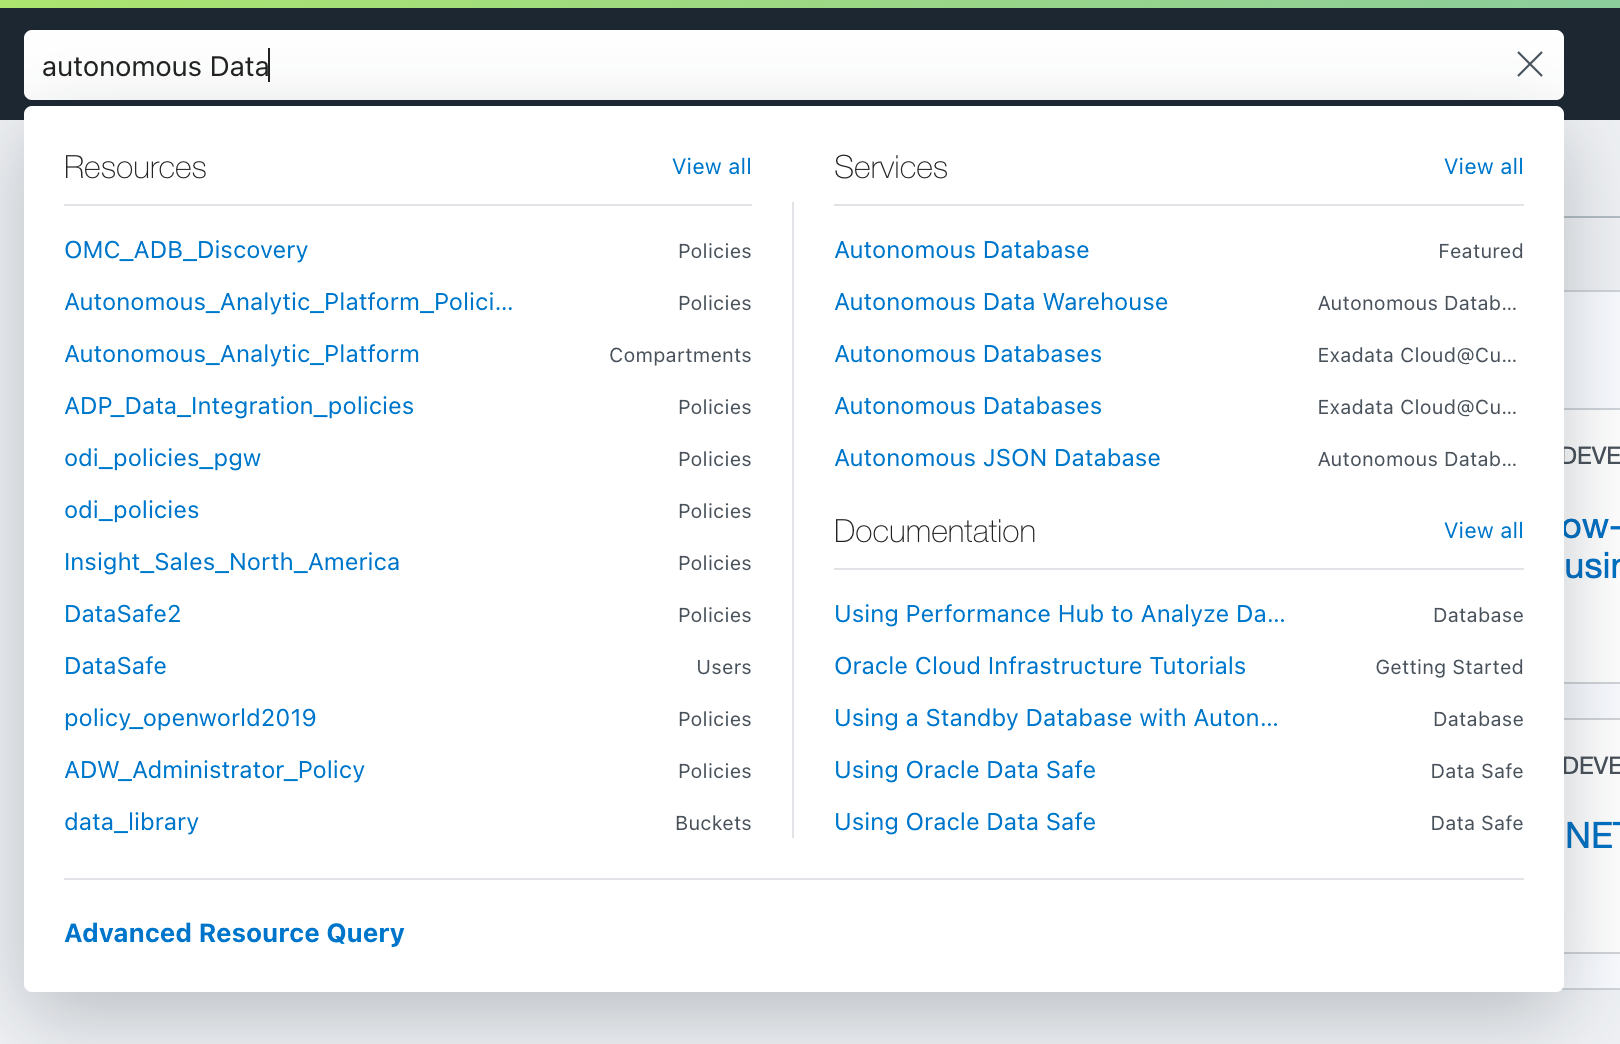
Task: Open the OMC_ADB_Discovery policy
Action: tap(186, 250)
